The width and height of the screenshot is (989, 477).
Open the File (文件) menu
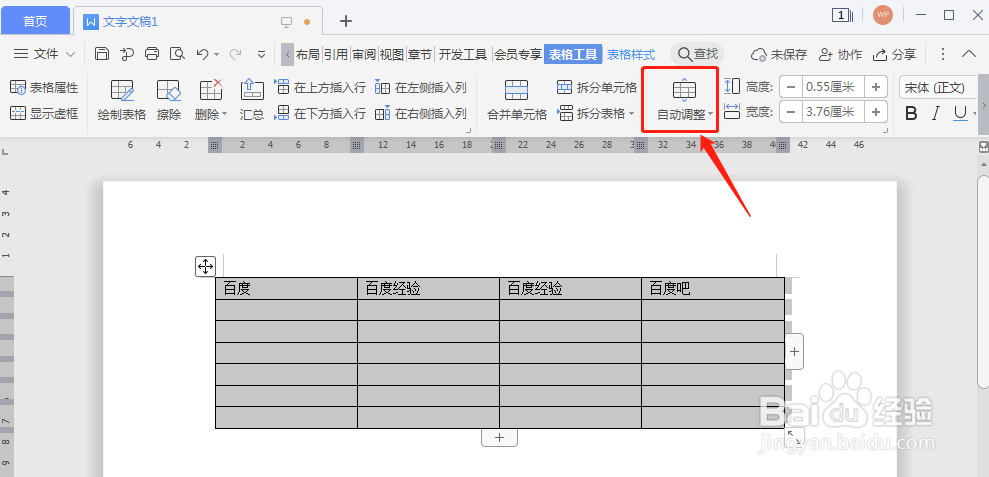pos(45,54)
